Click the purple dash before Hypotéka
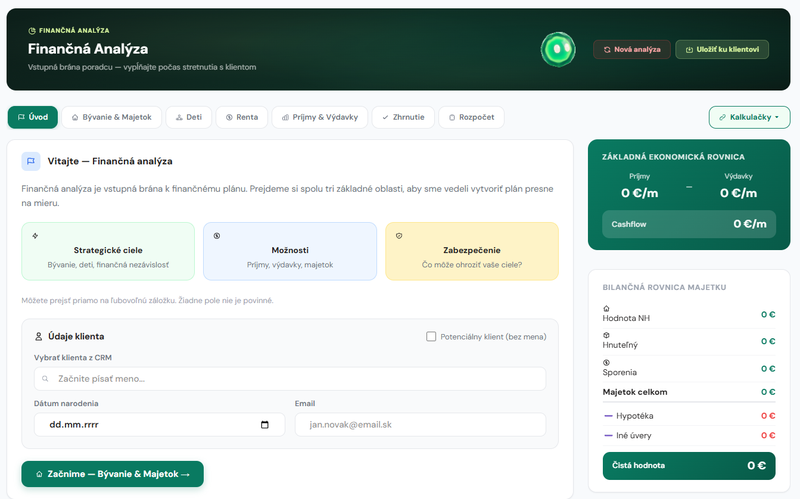800x499 pixels. point(608,416)
